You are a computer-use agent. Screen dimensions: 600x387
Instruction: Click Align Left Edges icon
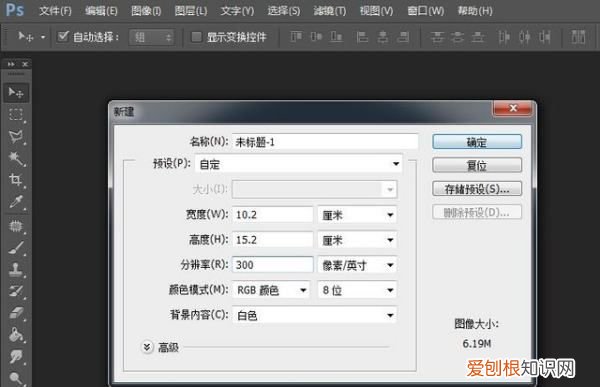click(x=362, y=37)
